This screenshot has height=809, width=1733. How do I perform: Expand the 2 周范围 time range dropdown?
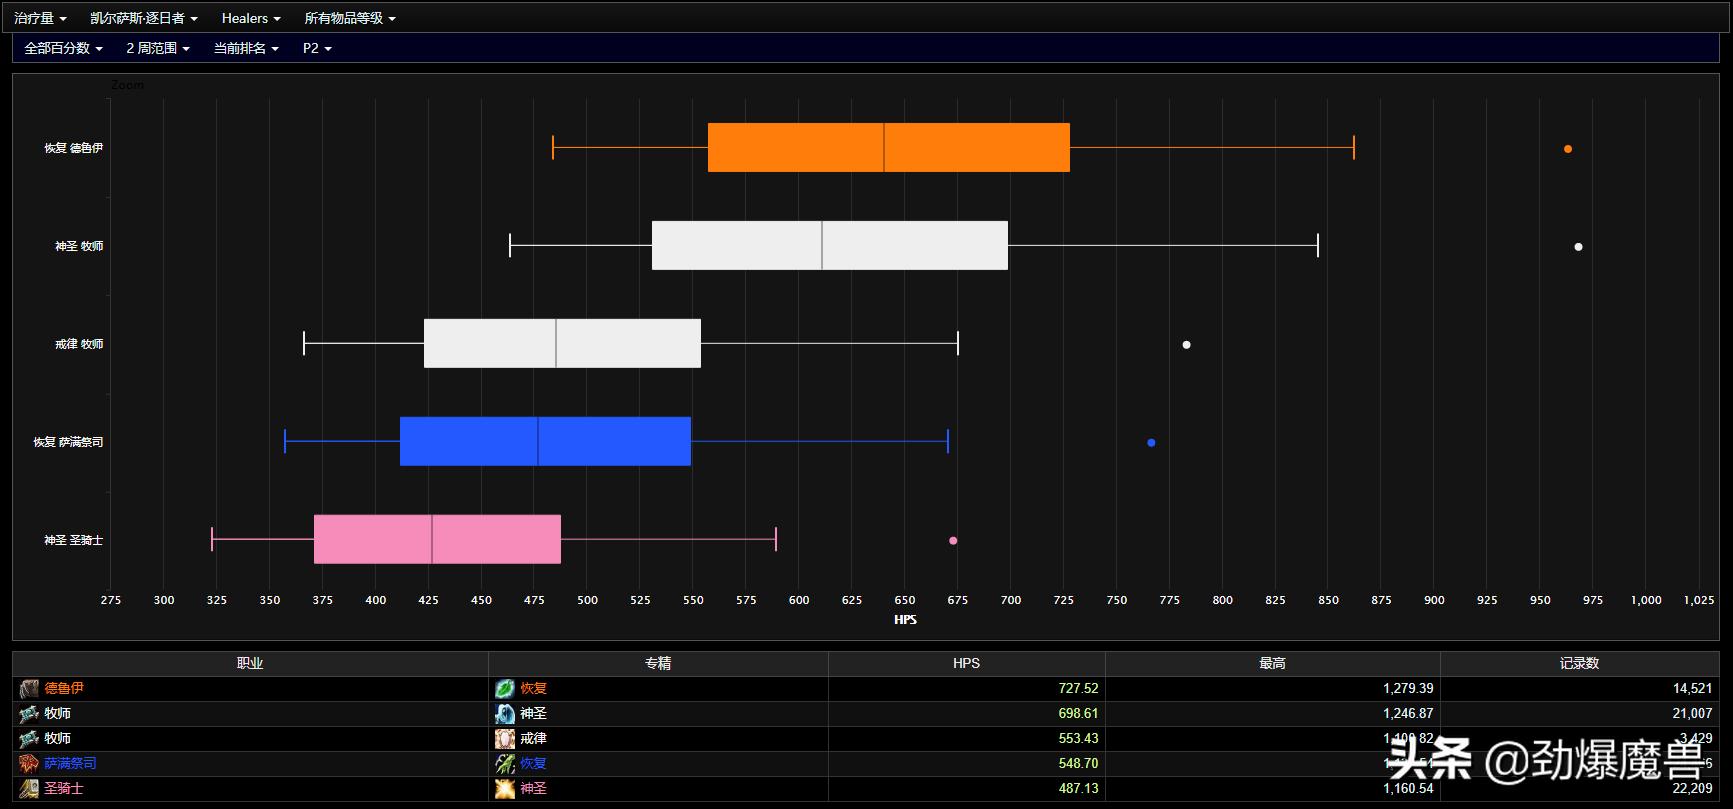158,48
